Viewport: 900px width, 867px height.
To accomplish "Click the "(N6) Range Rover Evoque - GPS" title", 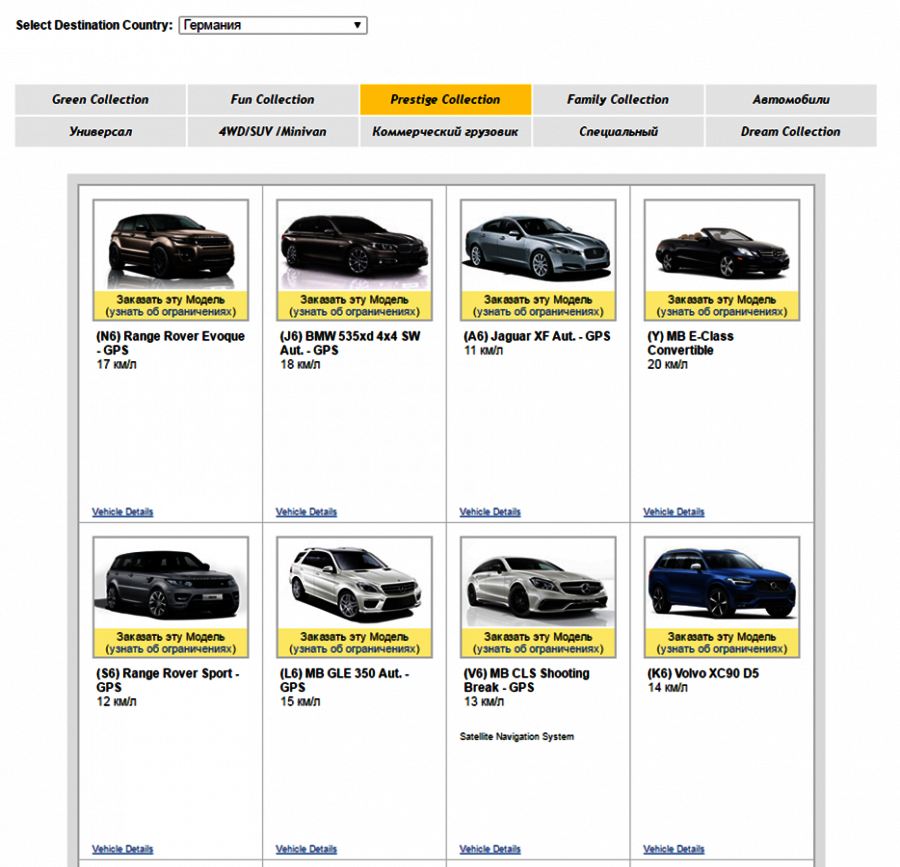I will tap(170, 343).
